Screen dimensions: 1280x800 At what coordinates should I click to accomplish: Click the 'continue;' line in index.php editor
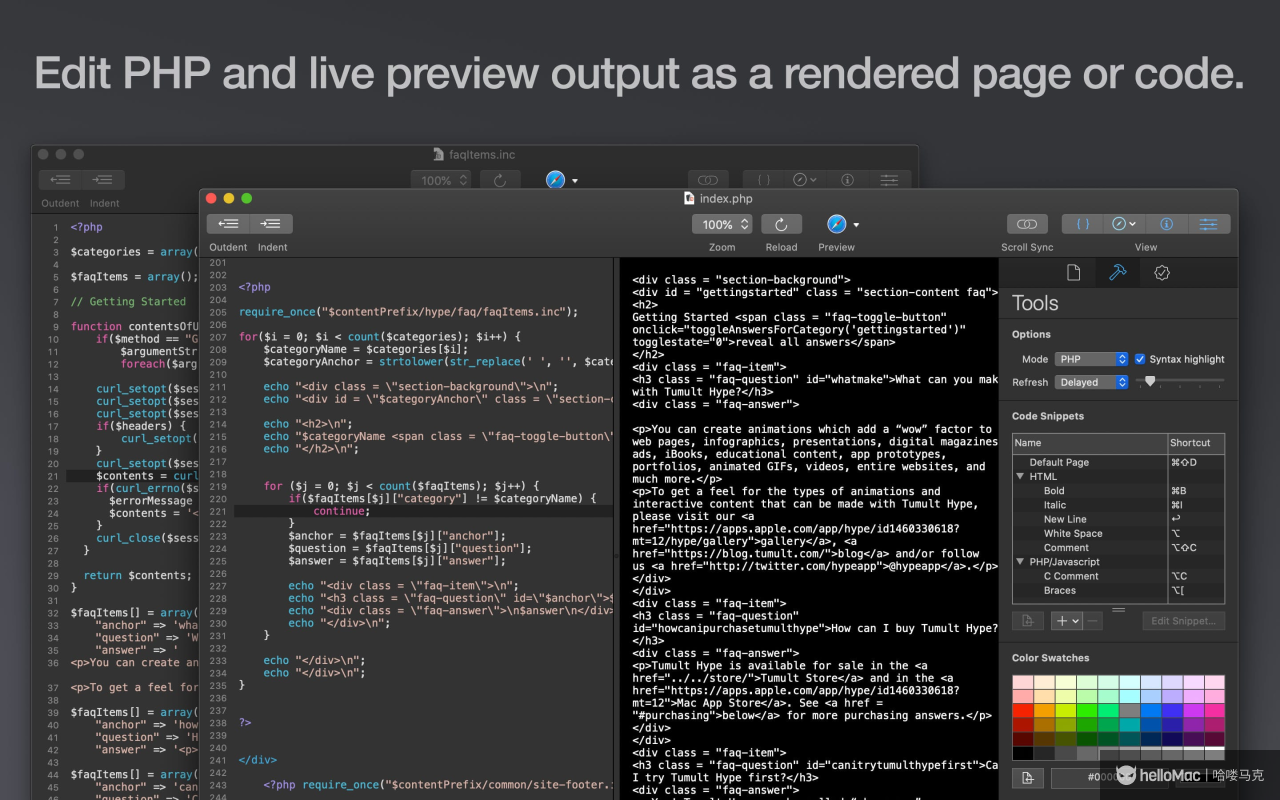point(341,511)
